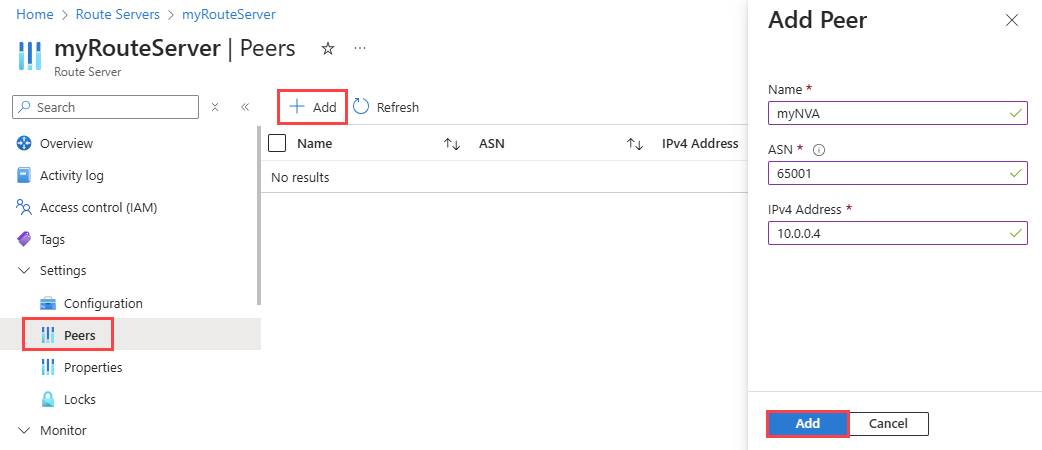Go to the Home breadcrumb

point(35,14)
